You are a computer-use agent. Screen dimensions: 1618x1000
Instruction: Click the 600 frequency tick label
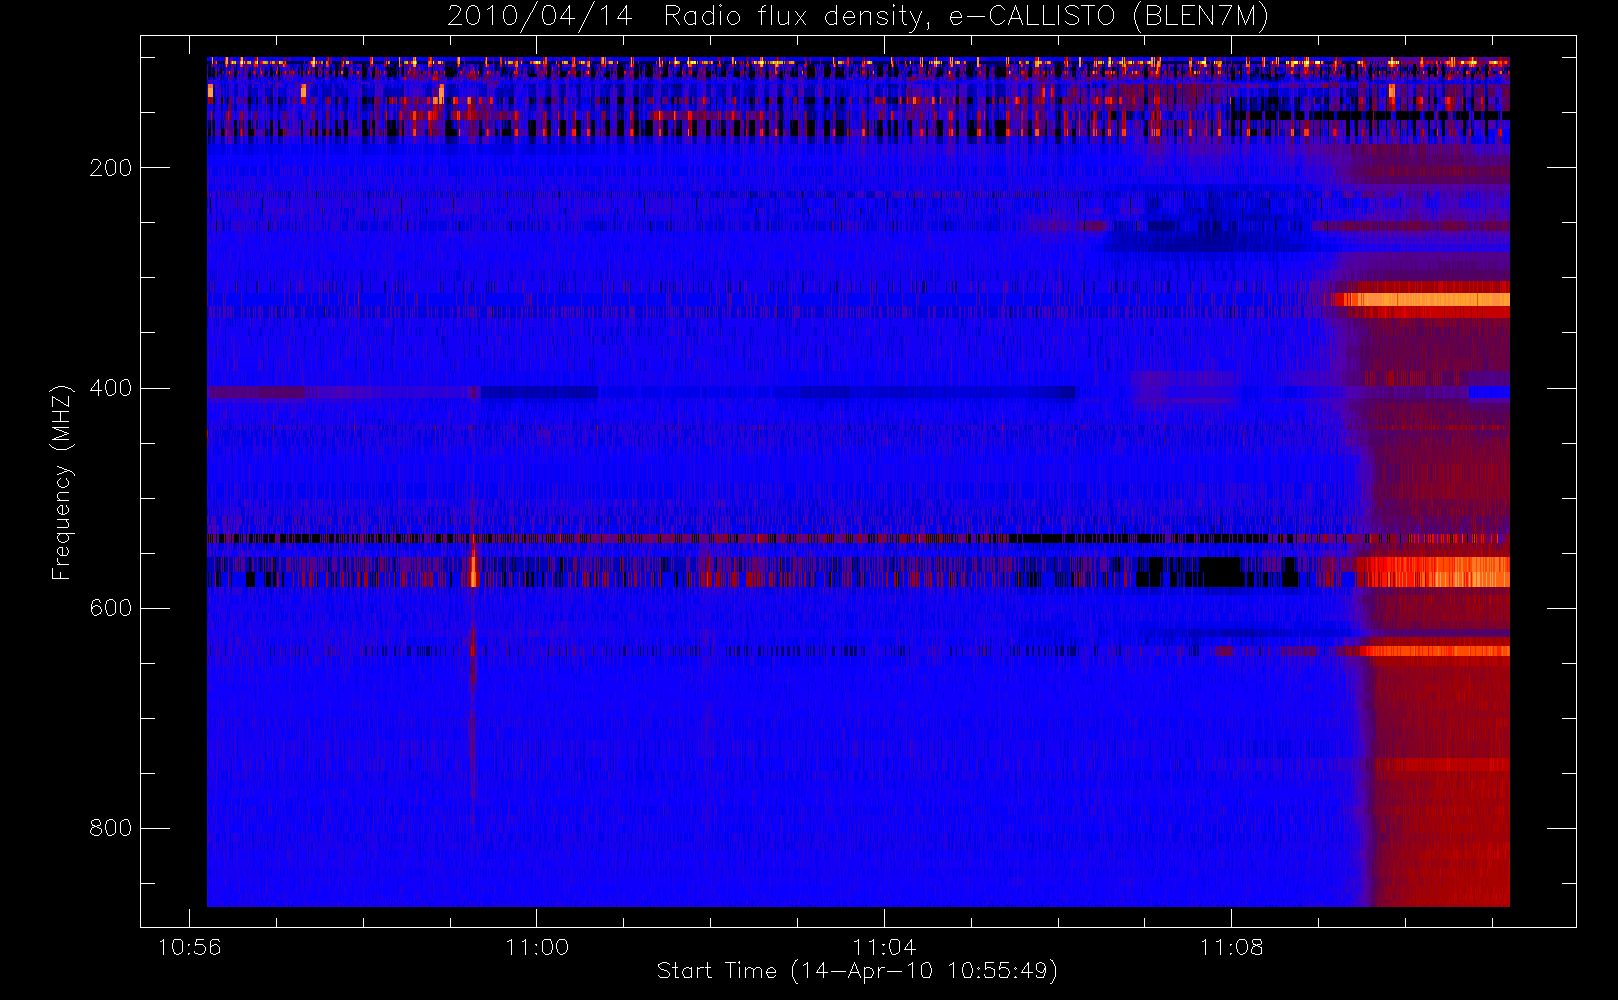click(x=111, y=608)
